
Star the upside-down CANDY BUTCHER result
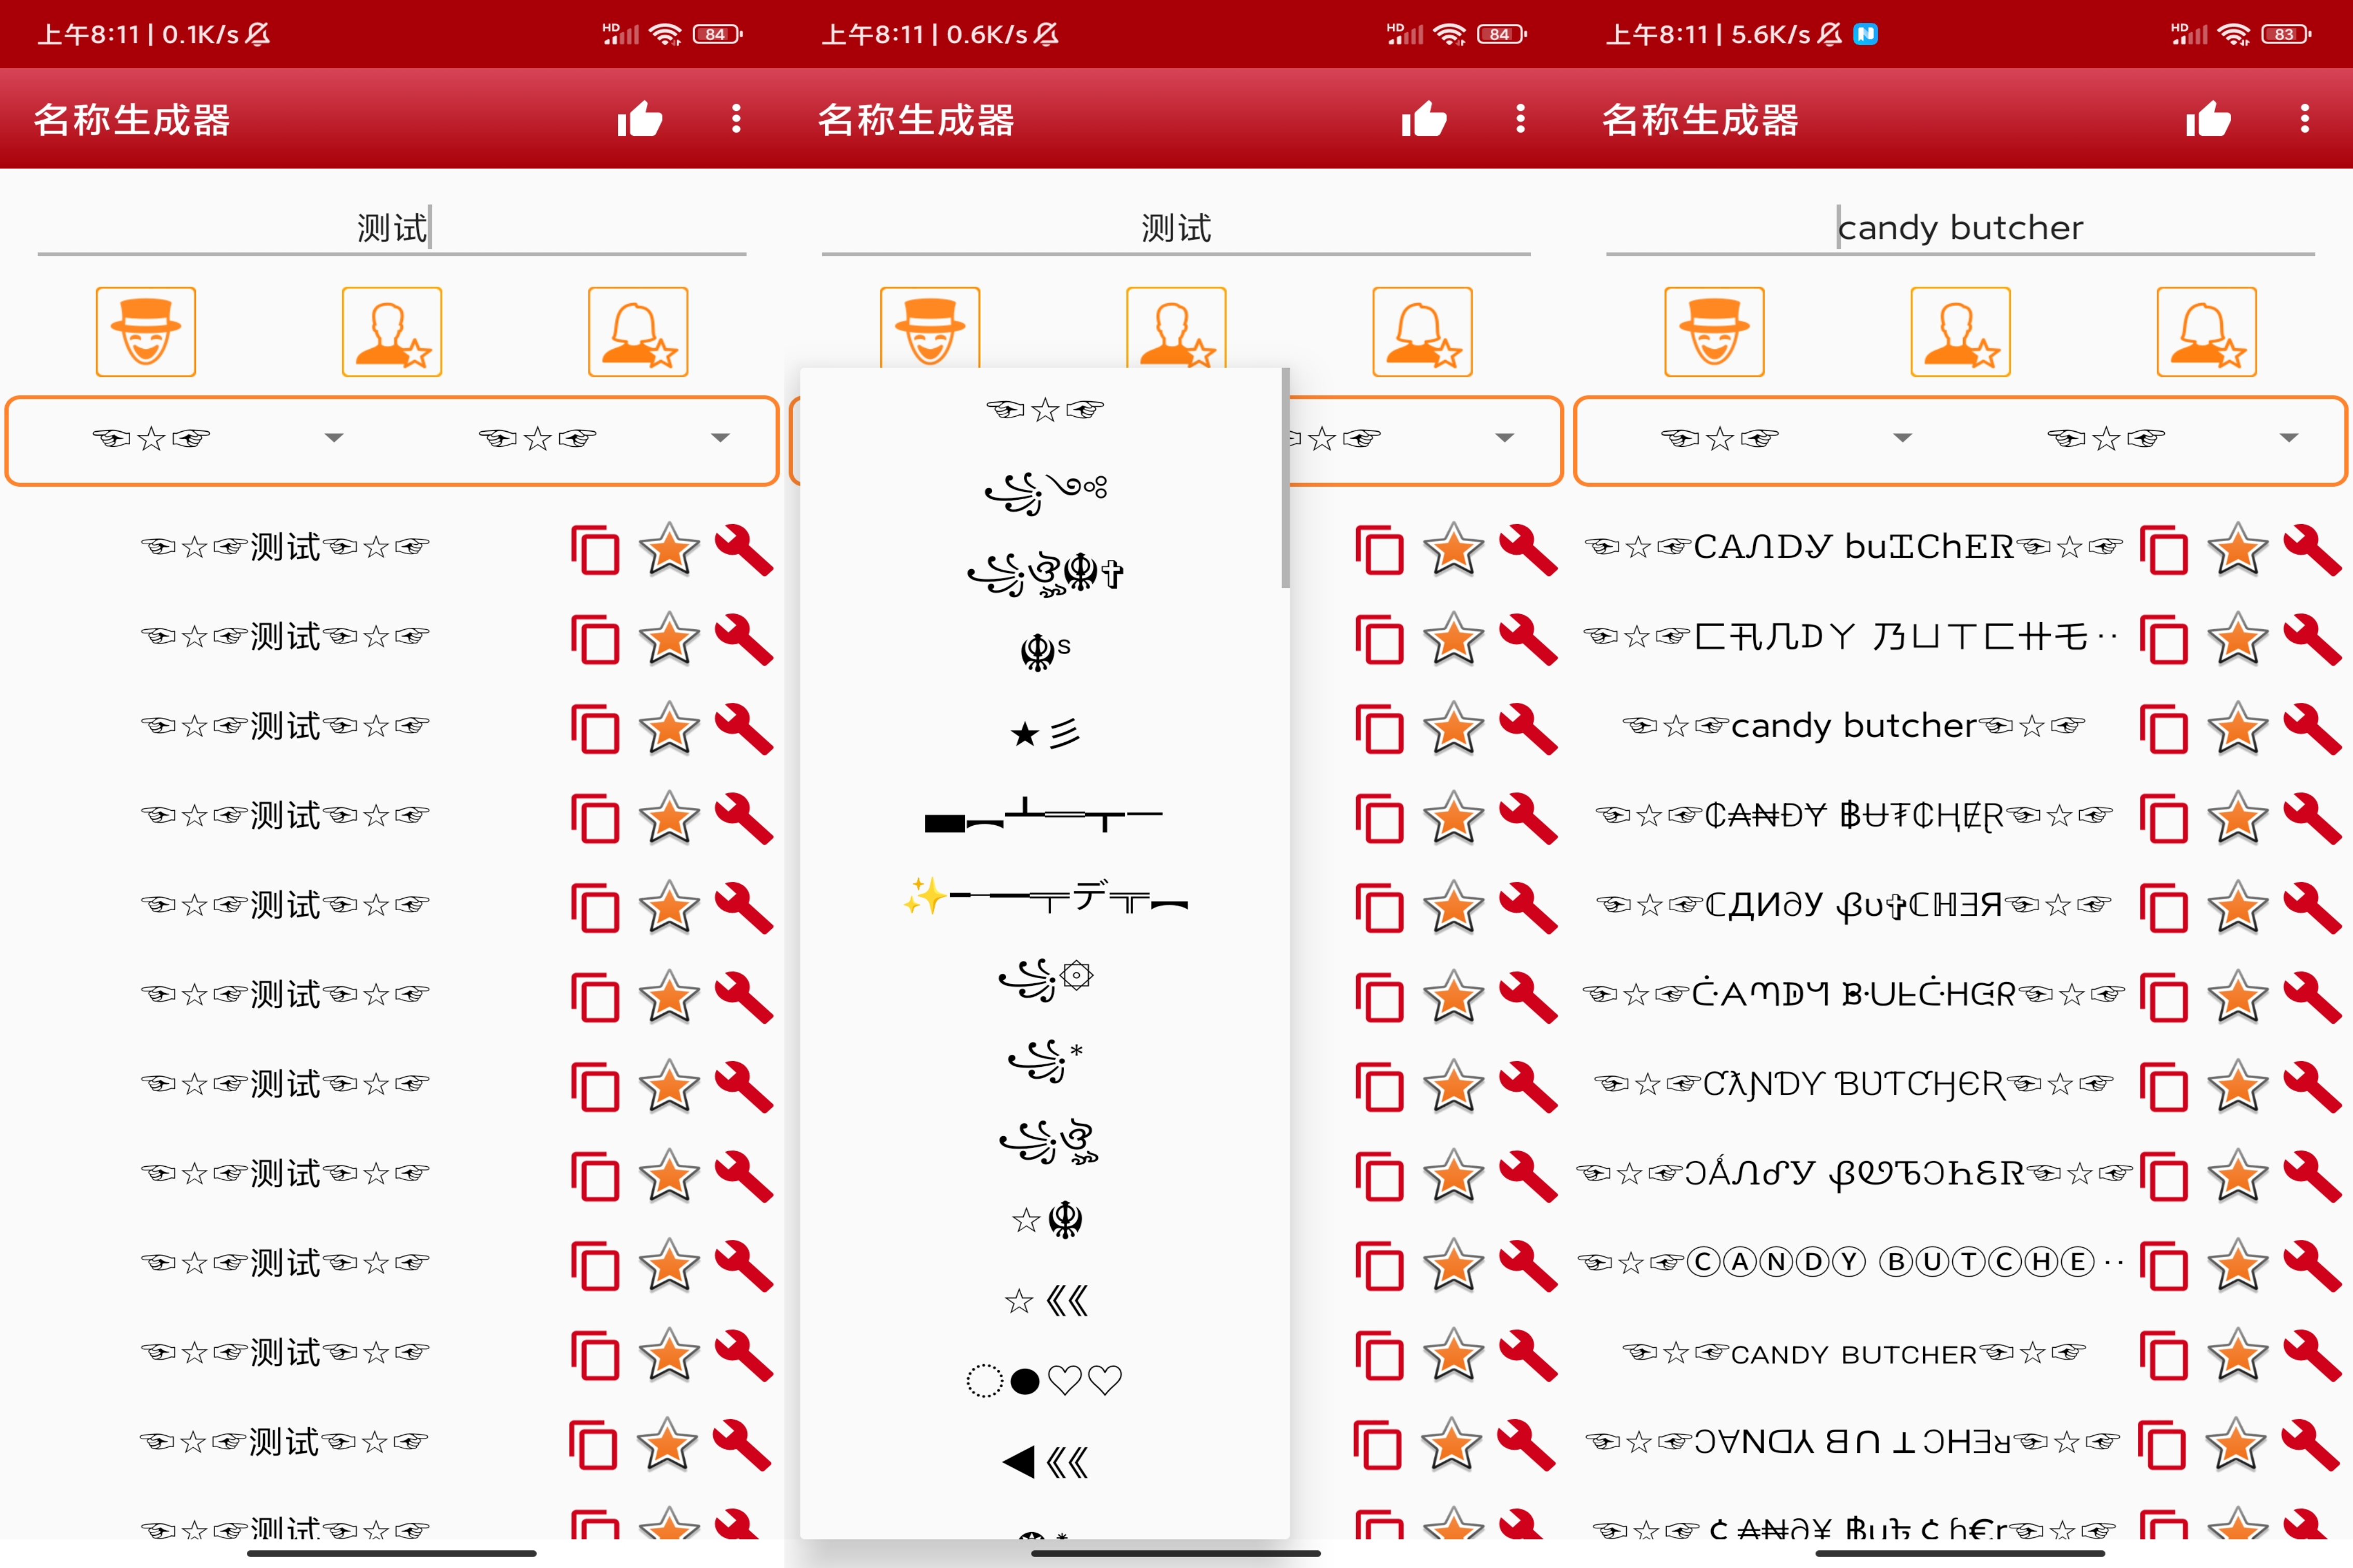(x=2236, y=1444)
